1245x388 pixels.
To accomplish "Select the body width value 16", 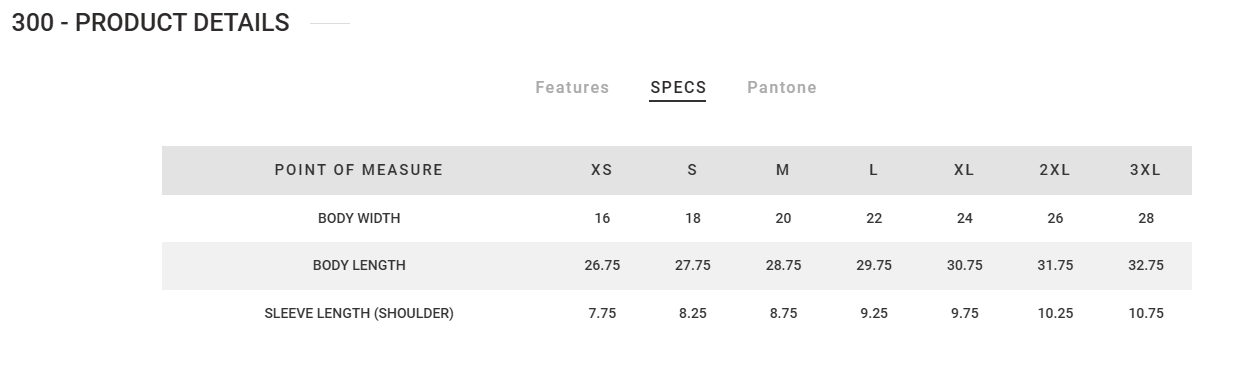I will pyautogui.click(x=602, y=218).
